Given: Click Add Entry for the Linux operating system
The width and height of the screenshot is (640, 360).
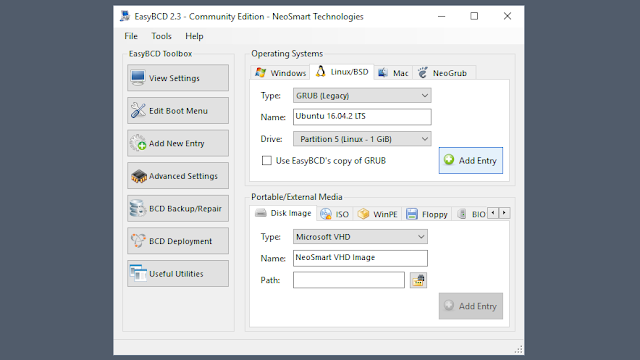Looking at the screenshot, I should [471, 160].
